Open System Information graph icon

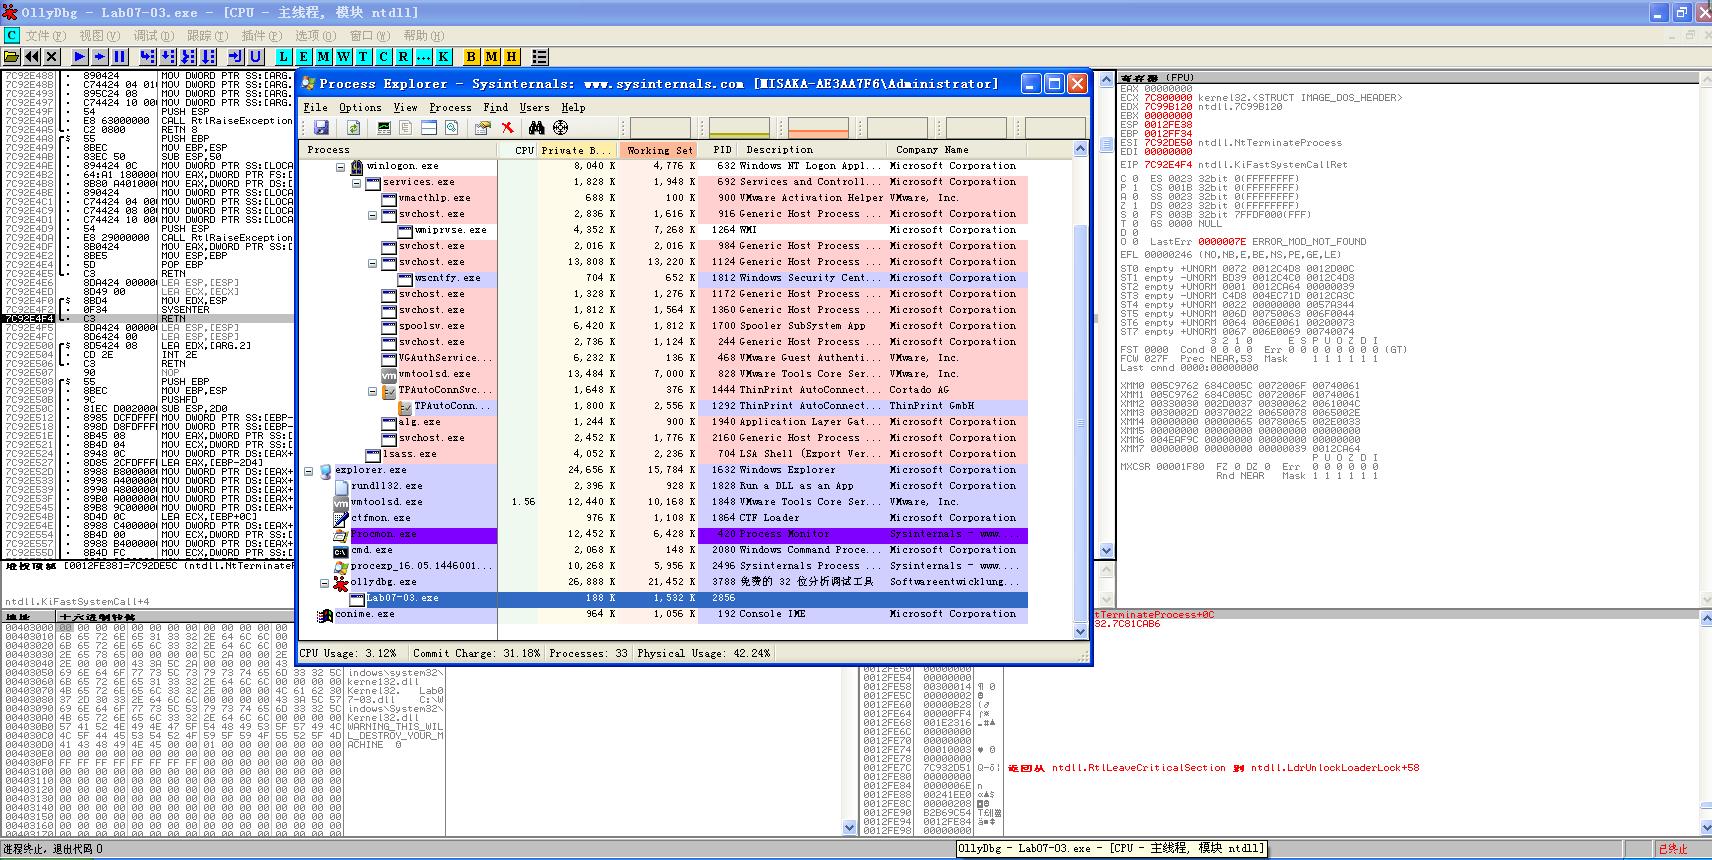click(x=384, y=127)
